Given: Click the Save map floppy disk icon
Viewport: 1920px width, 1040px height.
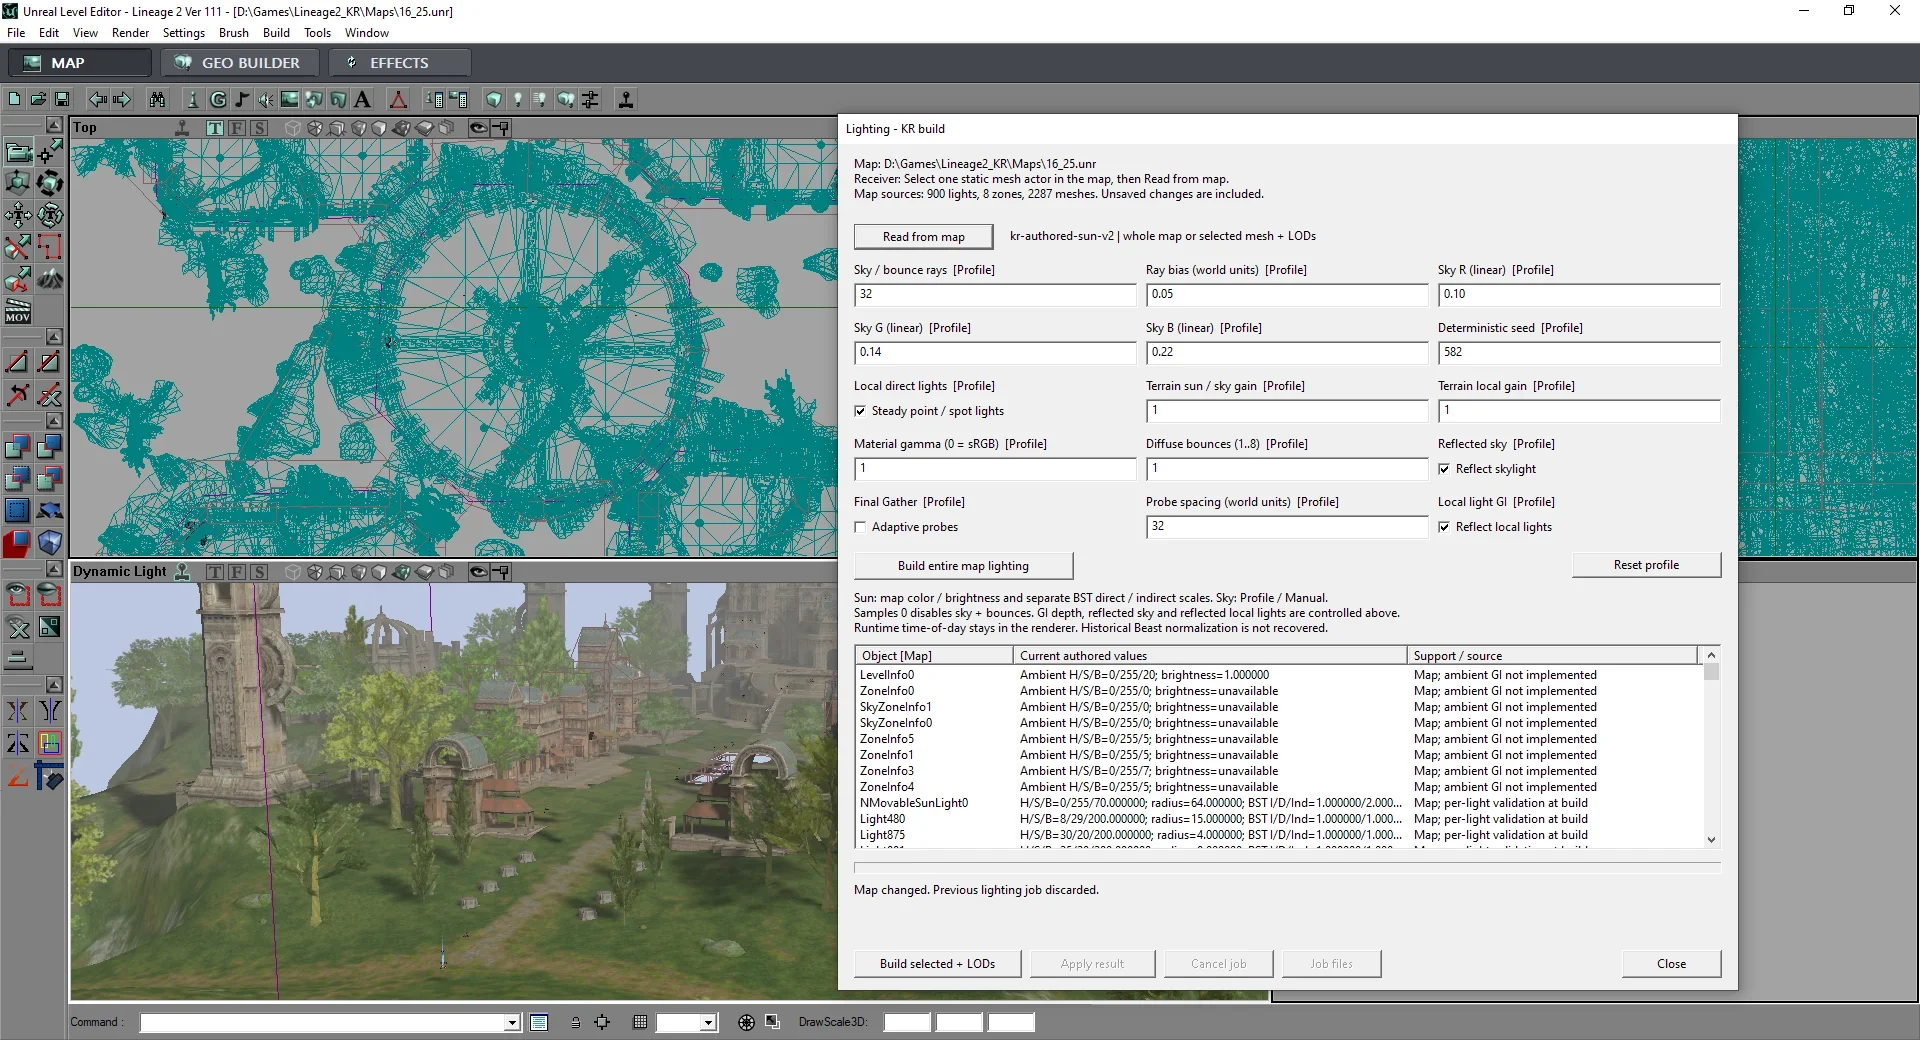Looking at the screenshot, I should click(x=62, y=99).
